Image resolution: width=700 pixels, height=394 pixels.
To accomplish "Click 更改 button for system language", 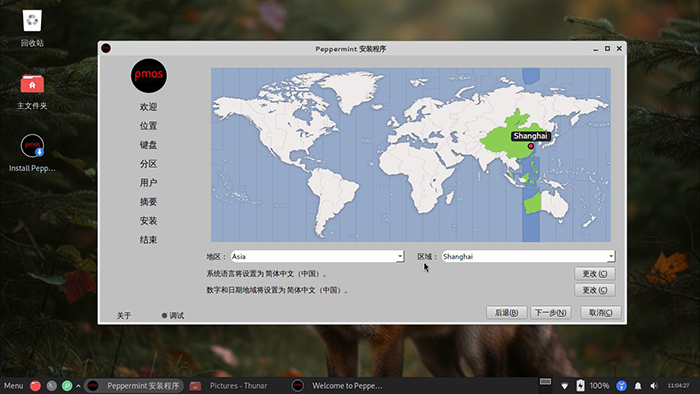I will (595, 274).
